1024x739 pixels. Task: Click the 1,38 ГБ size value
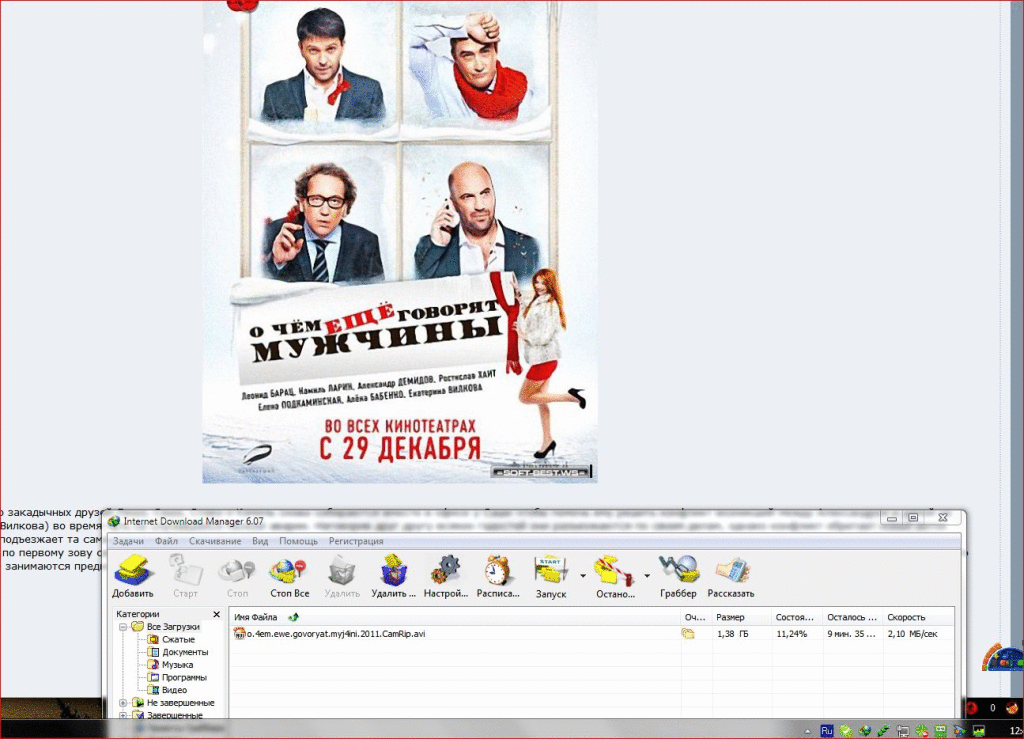coord(733,634)
